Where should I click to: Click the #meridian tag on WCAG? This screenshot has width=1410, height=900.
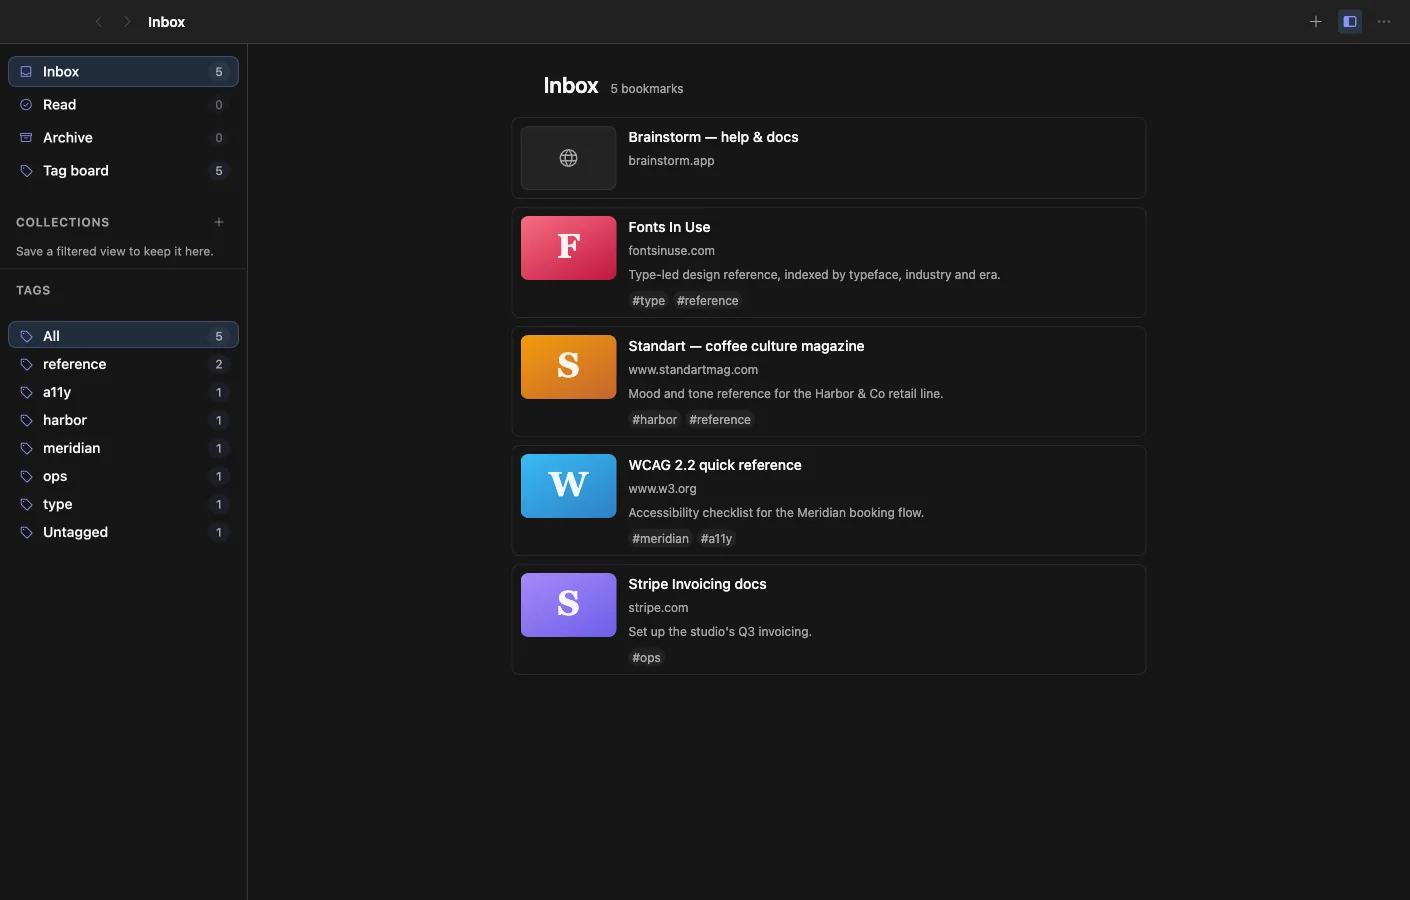tap(660, 539)
